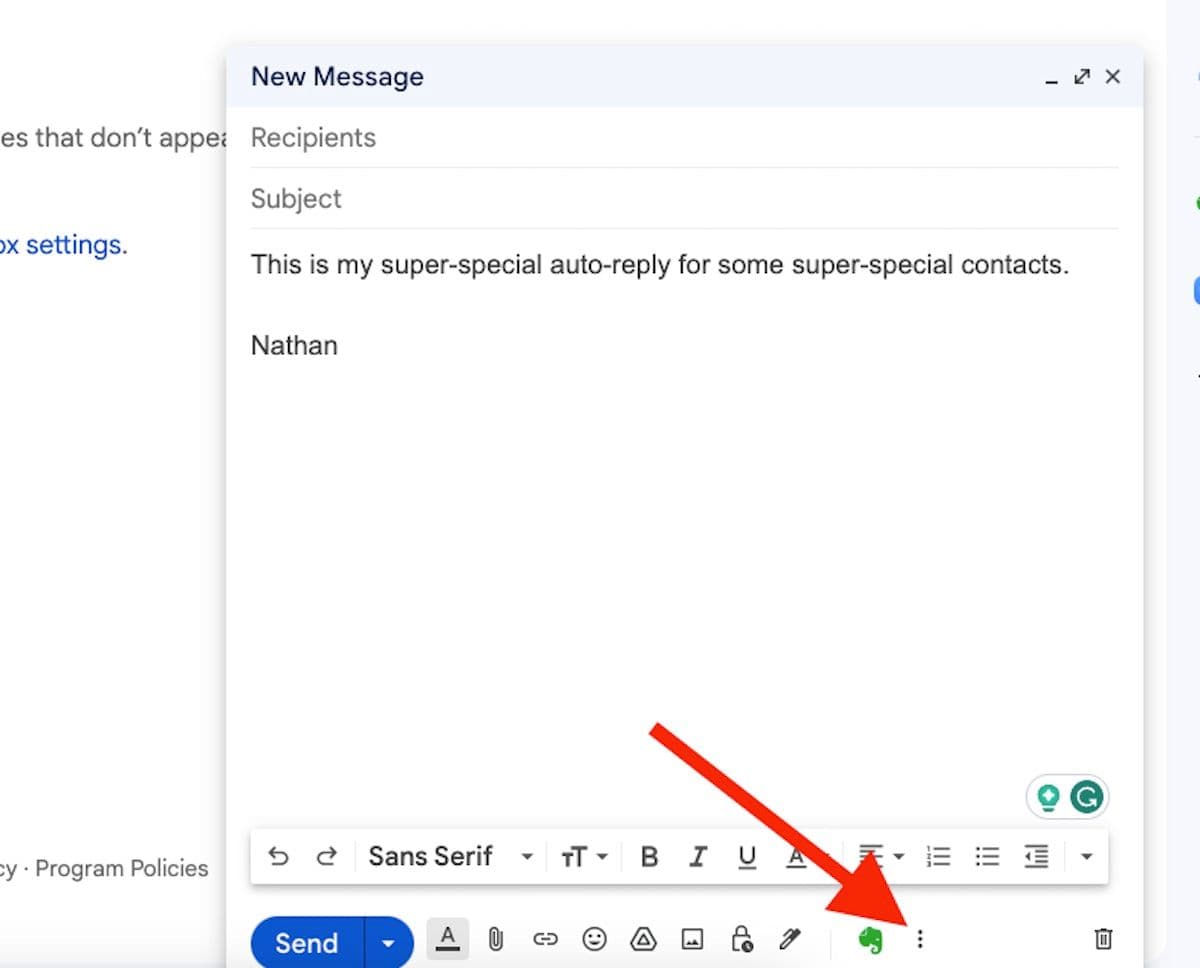Open the emoji picker

coord(595,939)
